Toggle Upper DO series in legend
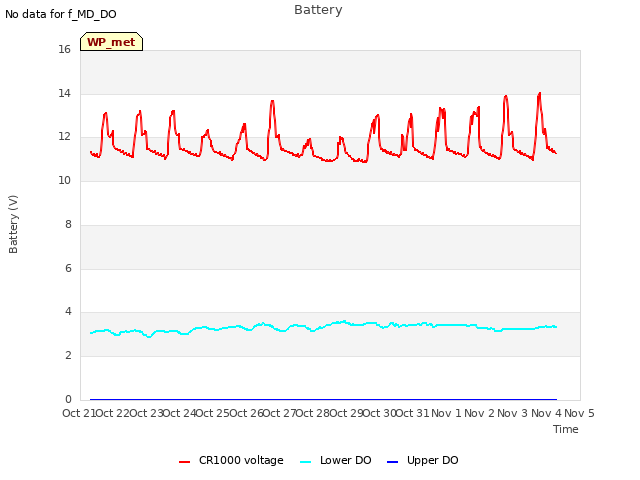 tap(422, 460)
